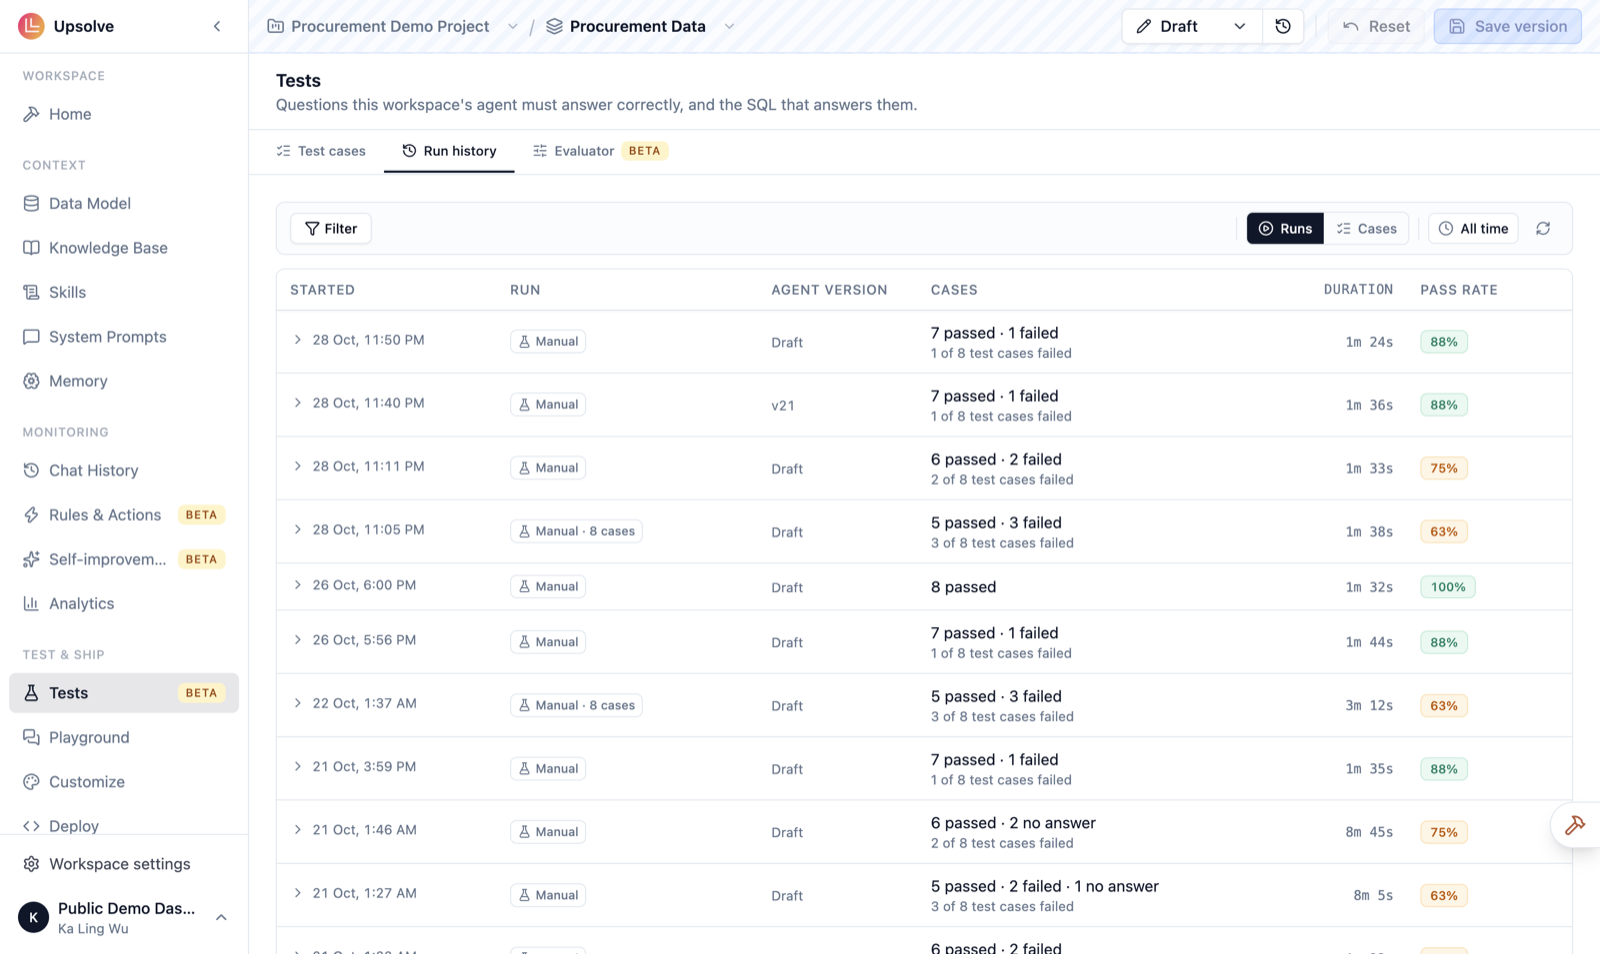Click the floating pin tool icon

1575,825
